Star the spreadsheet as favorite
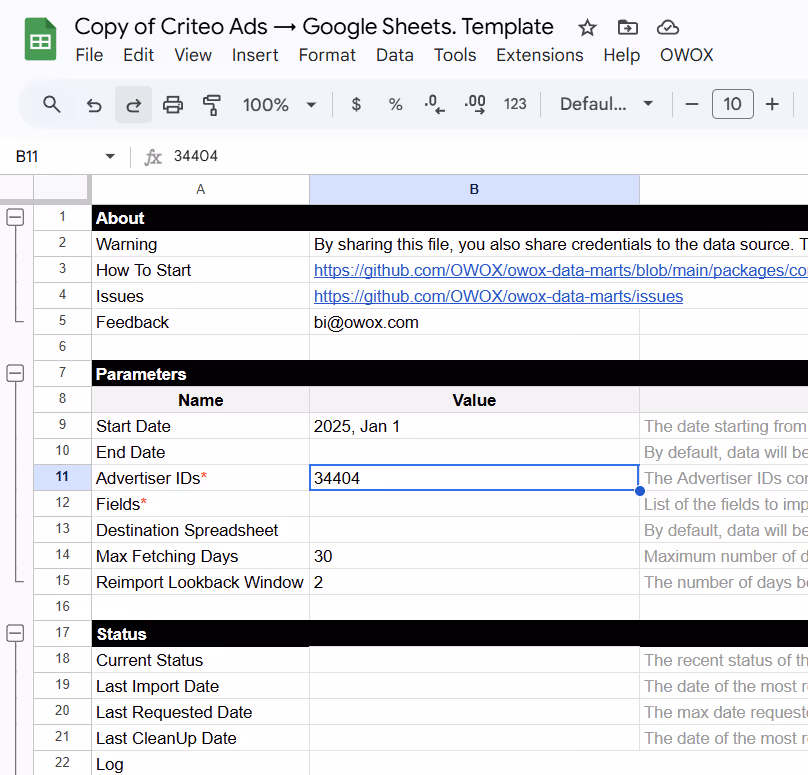Image resolution: width=808 pixels, height=775 pixels. [x=587, y=27]
